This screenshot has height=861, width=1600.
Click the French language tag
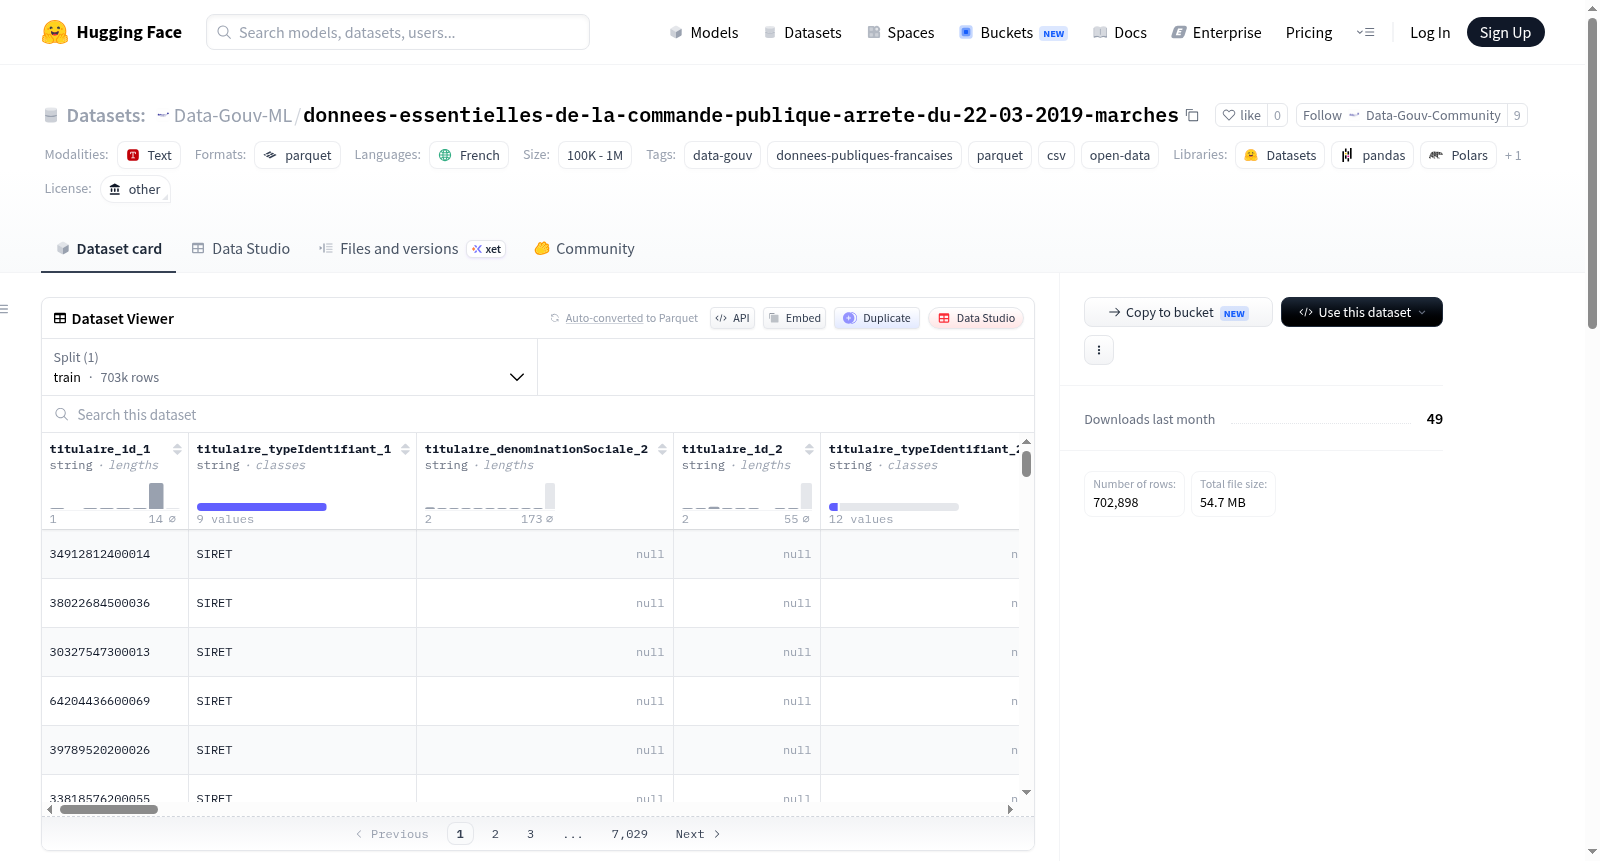[469, 155]
